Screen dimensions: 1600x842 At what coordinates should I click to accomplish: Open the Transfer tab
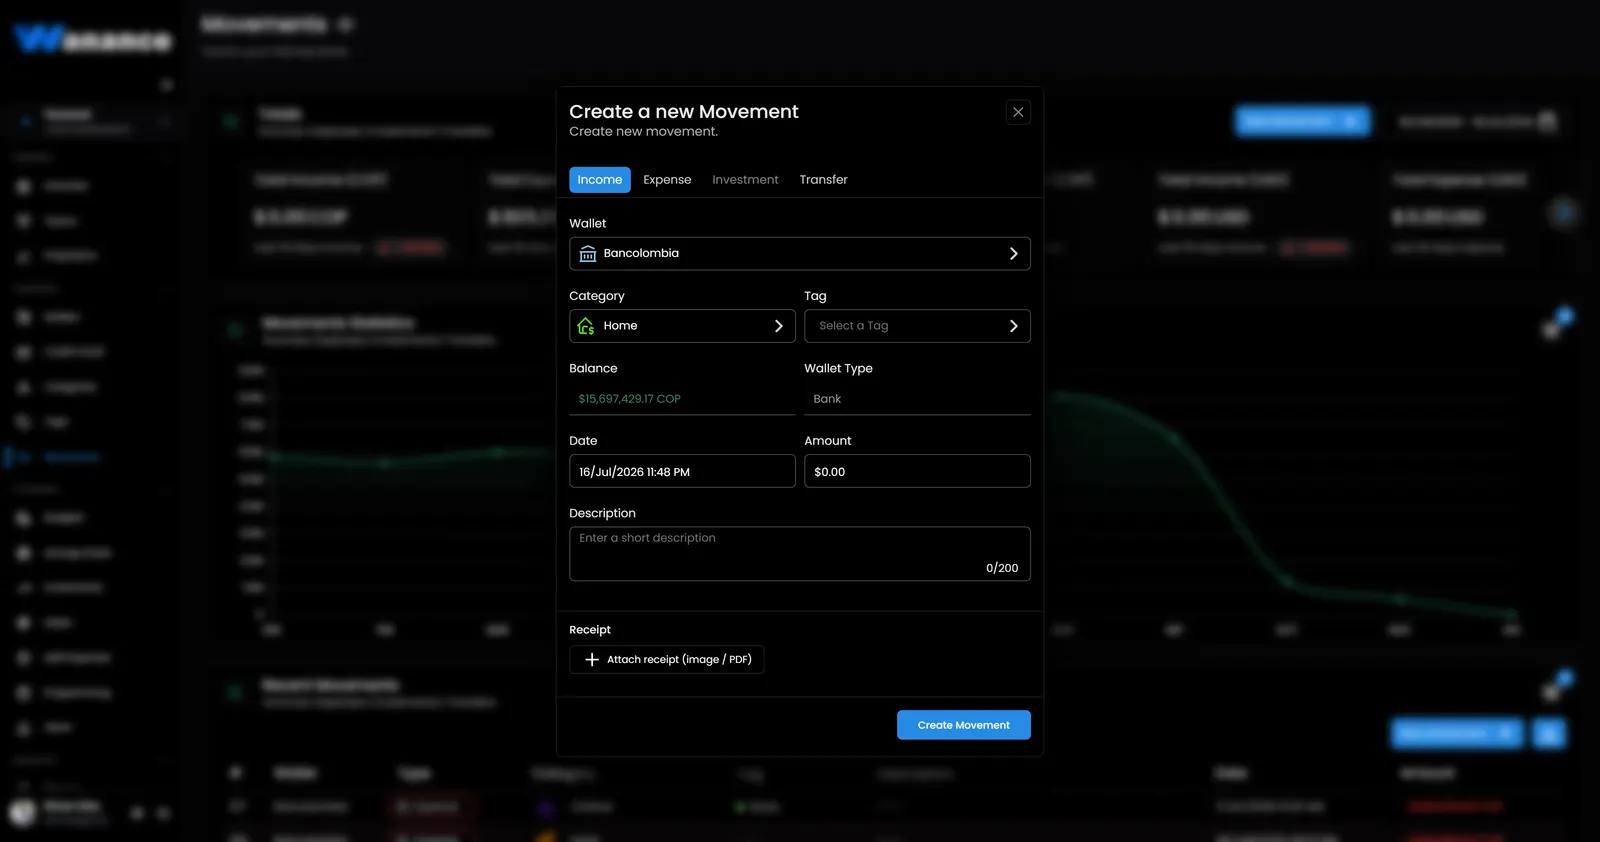(823, 180)
